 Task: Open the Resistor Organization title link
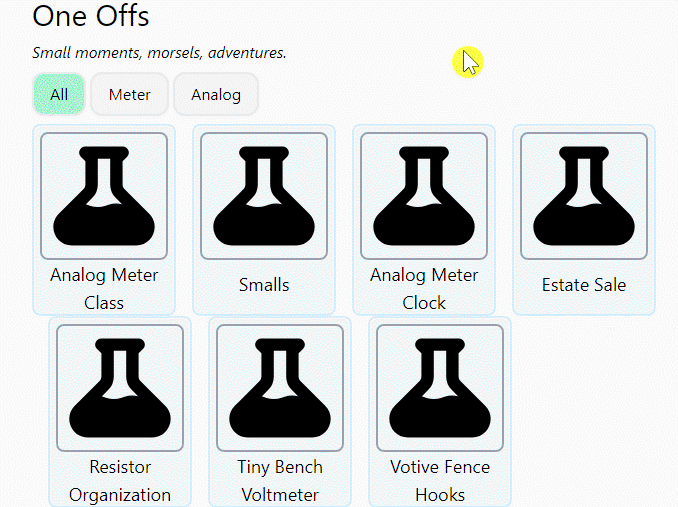(120, 480)
